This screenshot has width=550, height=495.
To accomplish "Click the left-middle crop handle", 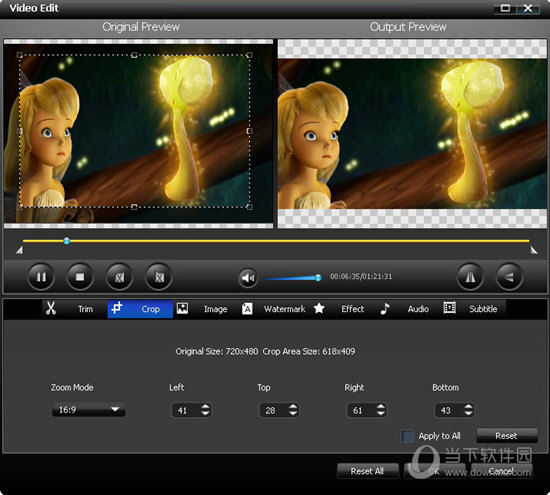I will pos(20,131).
